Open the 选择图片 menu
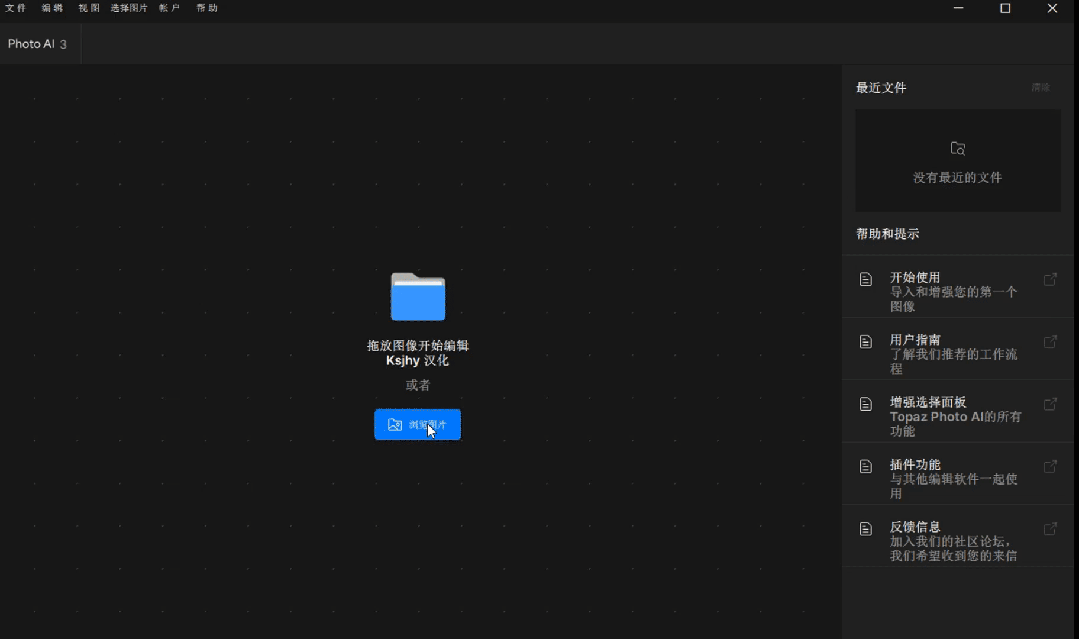 [x=129, y=8]
